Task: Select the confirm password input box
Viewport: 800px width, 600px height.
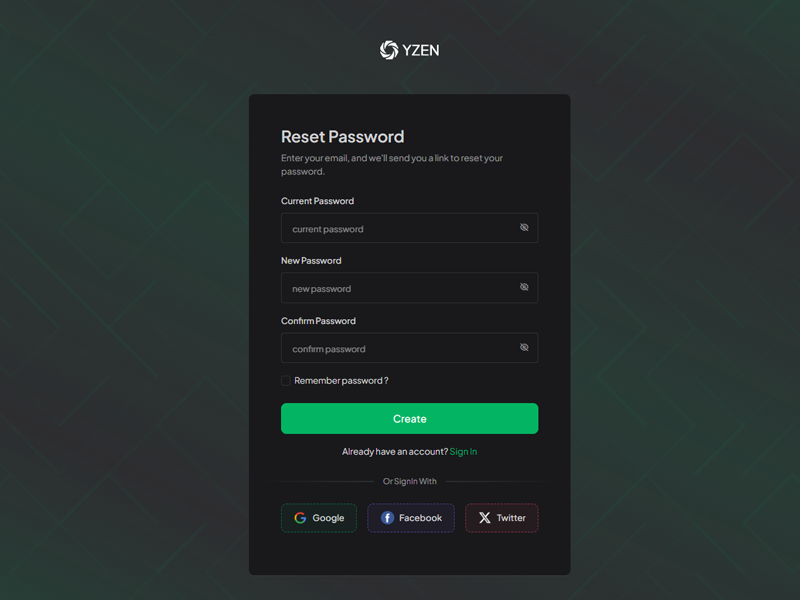Action: pos(400,349)
